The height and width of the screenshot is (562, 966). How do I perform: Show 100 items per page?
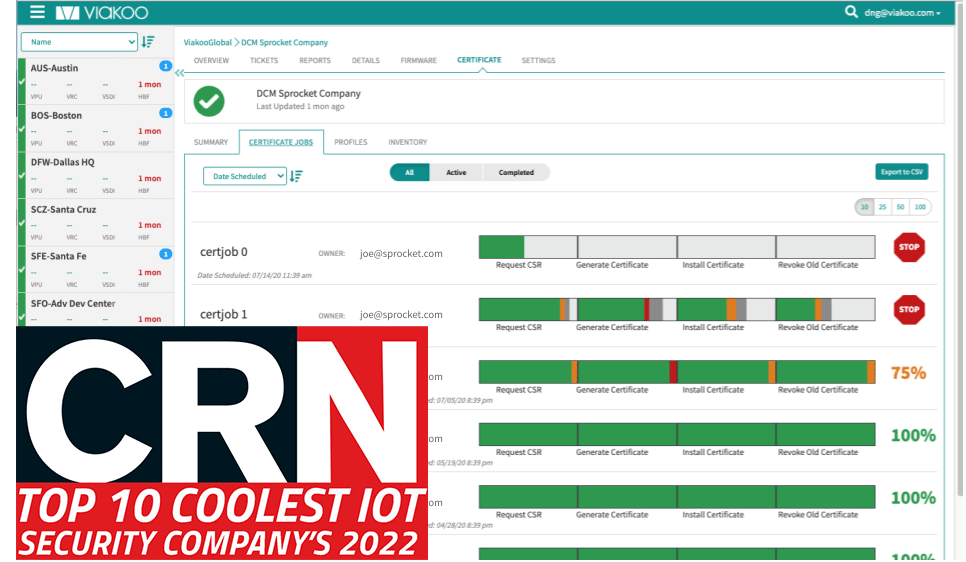coord(920,207)
